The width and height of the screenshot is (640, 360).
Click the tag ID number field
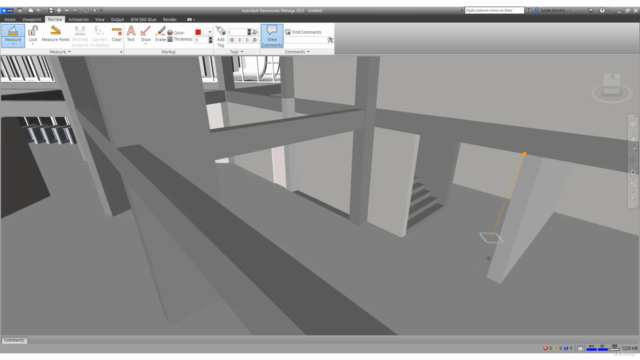click(x=237, y=32)
